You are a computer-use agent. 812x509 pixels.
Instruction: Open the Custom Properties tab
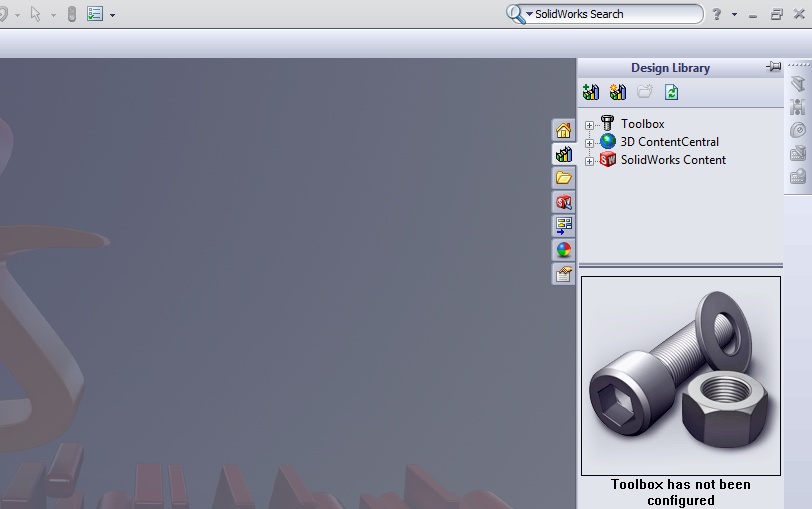563,274
